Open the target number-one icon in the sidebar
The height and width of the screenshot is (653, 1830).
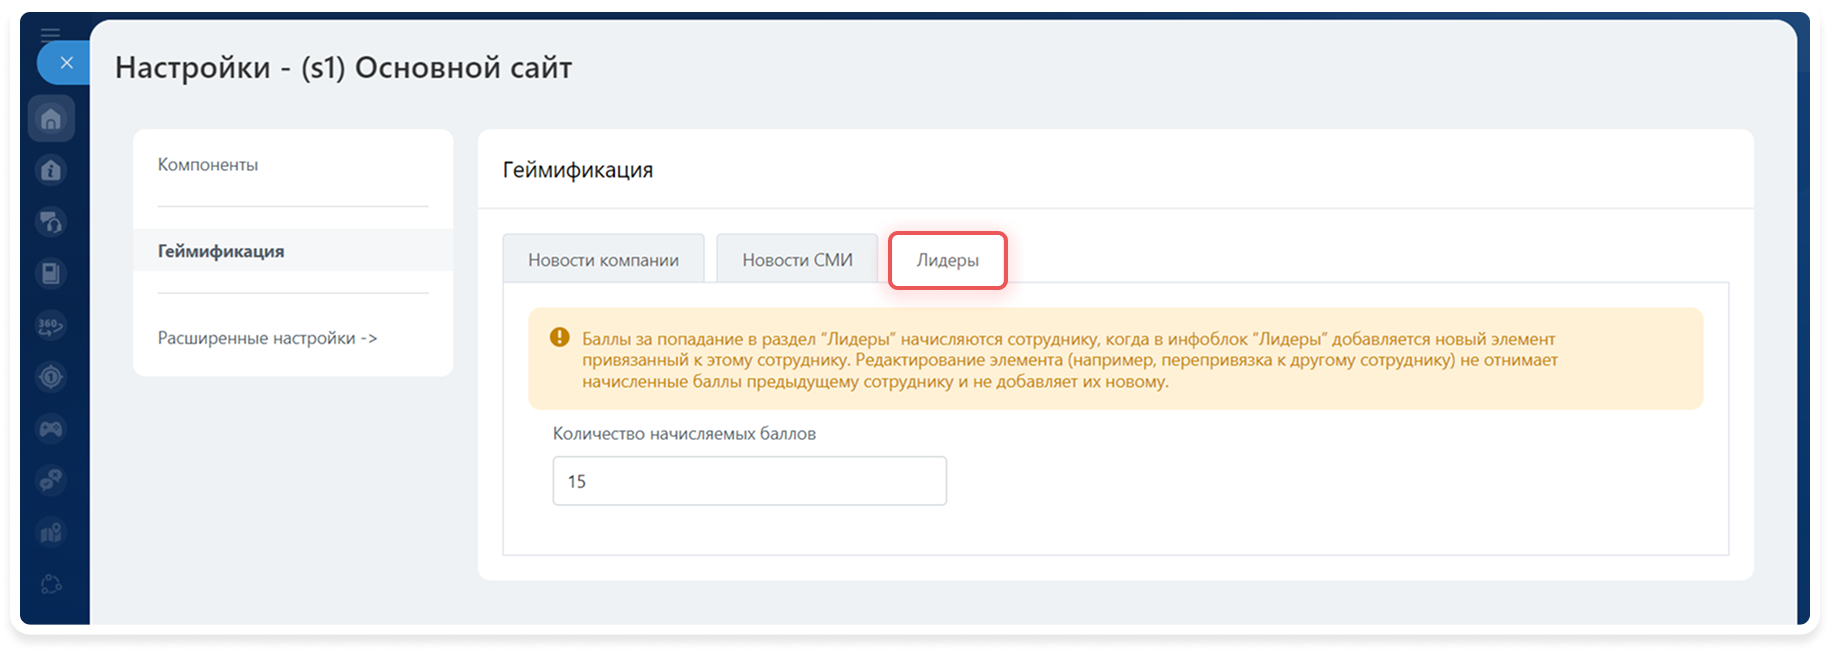click(x=51, y=377)
